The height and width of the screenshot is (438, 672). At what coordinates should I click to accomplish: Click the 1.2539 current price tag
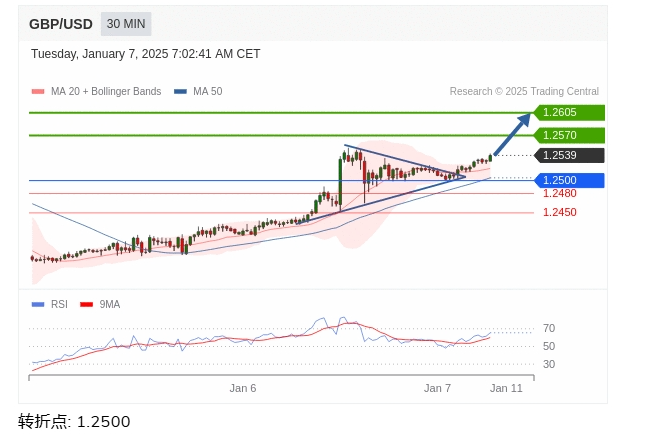click(x=569, y=155)
